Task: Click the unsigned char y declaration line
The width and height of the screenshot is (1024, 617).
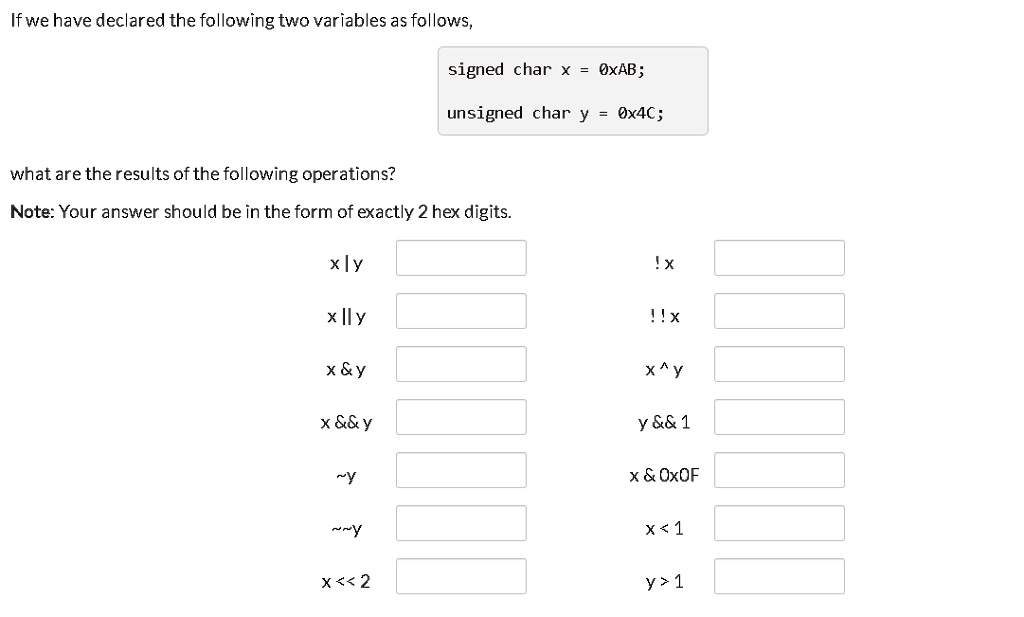Action: pyautogui.click(x=555, y=113)
